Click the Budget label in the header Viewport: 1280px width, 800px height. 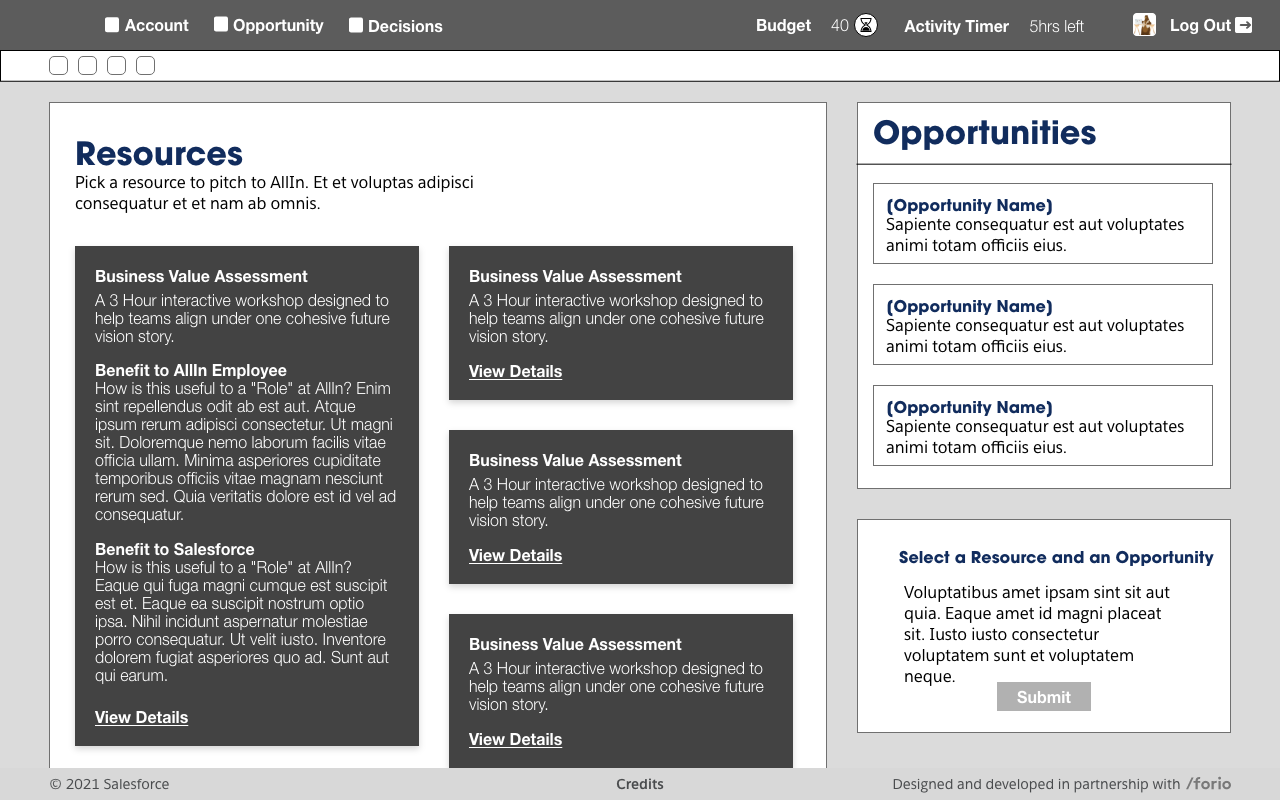click(x=783, y=25)
